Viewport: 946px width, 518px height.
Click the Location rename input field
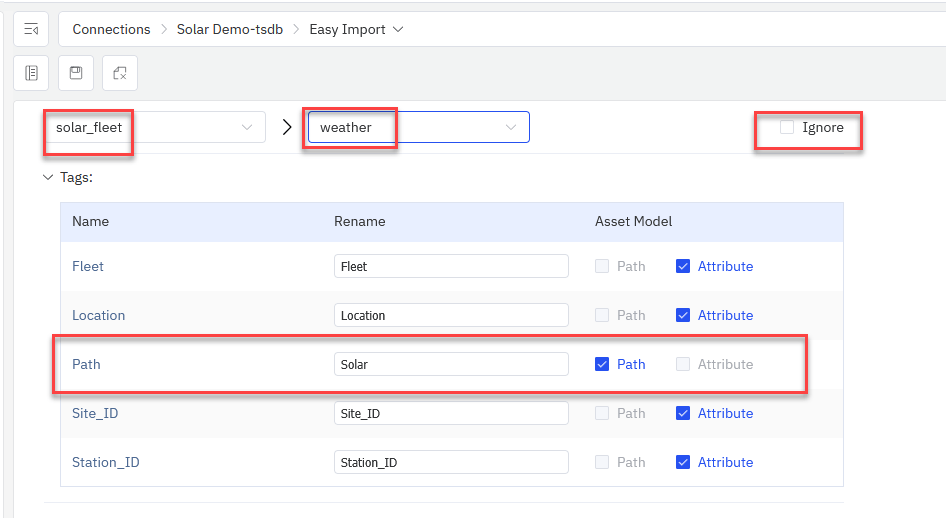click(451, 315)
